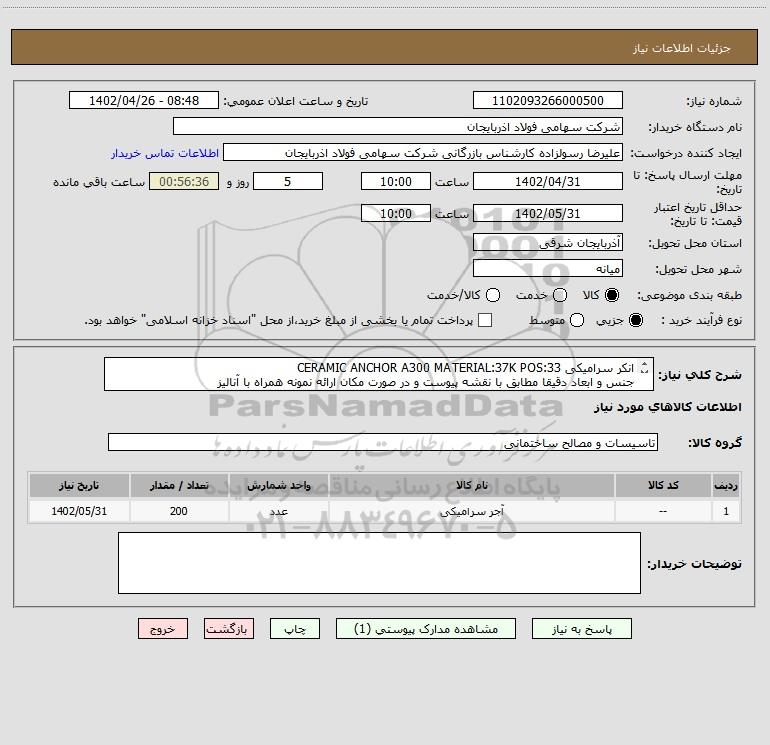Click the بازگشت back button

tap(229, 629)
